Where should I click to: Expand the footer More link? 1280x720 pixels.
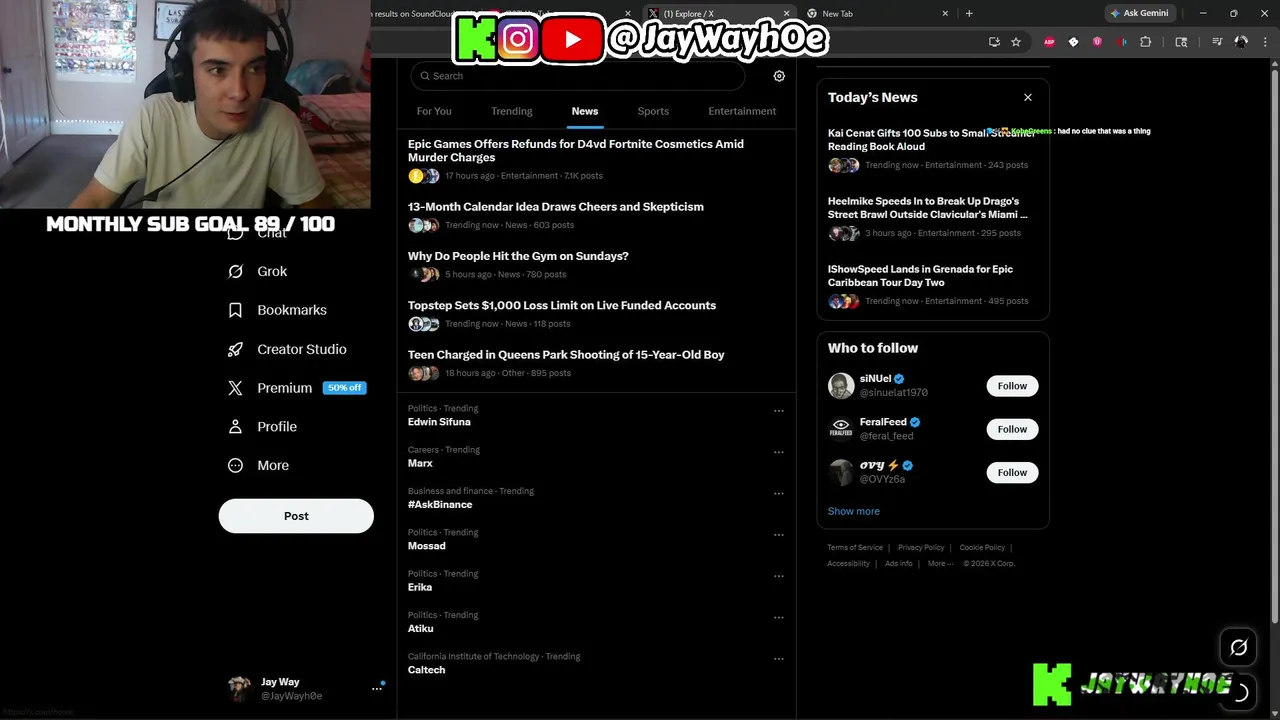tap(939, 563)
